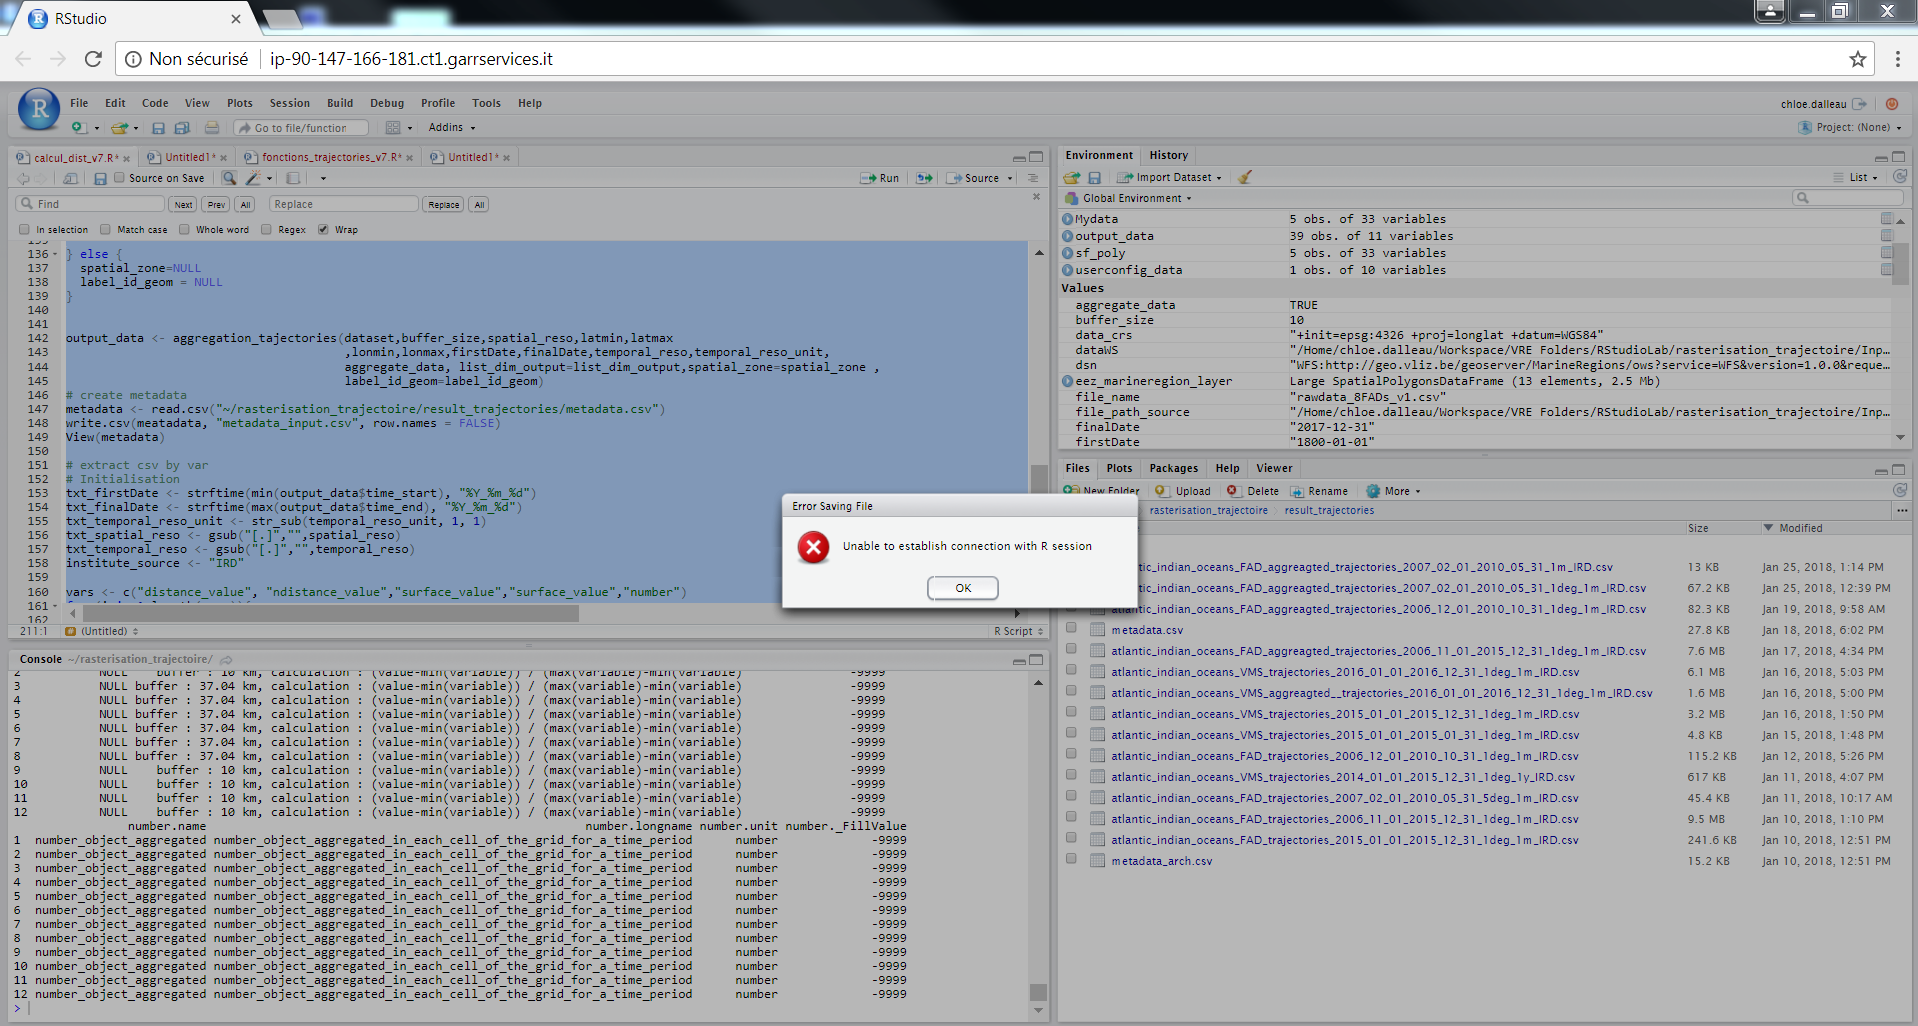Uncheck the Wrap search option
This screenshot has height=1026, width=1918.
(x=323, y=230)
